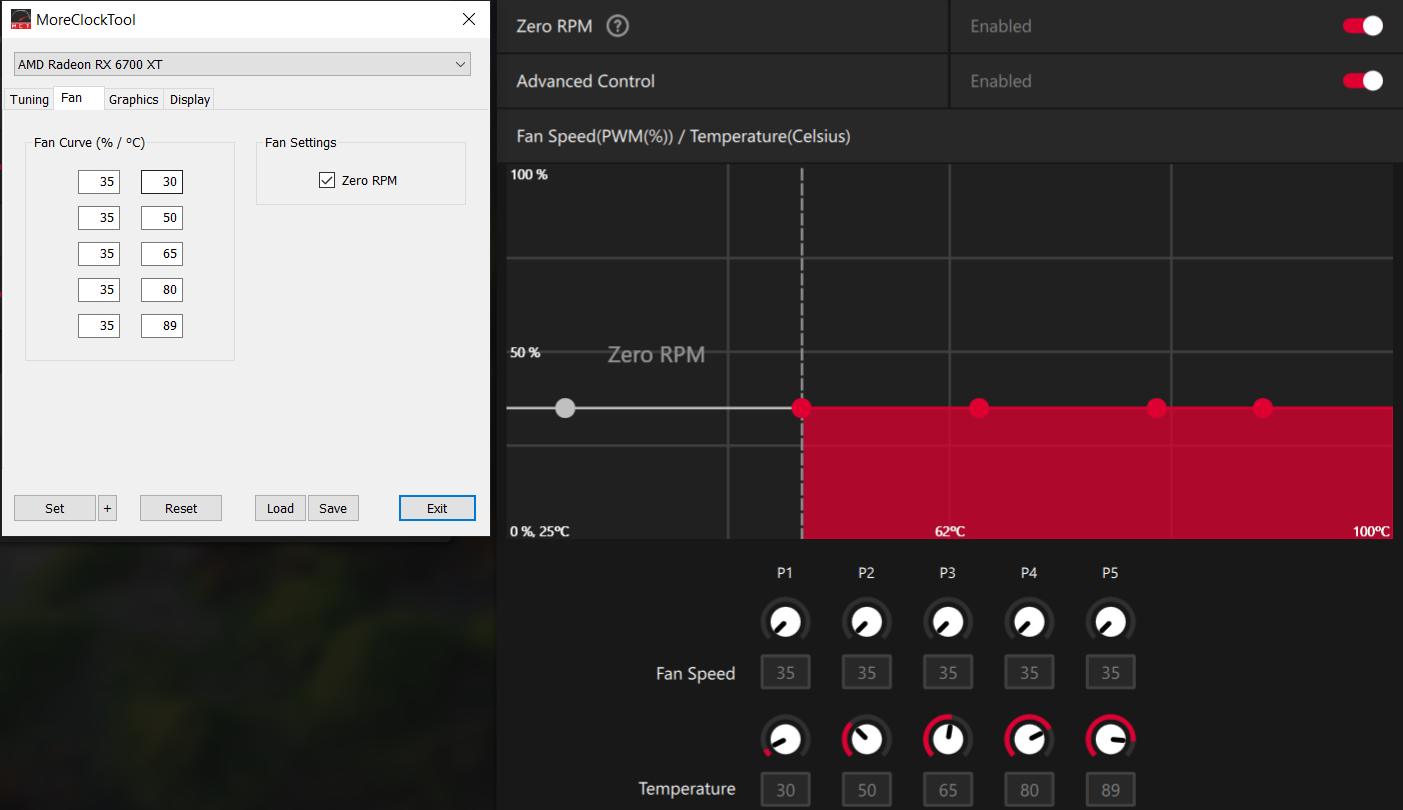
Task: Click the P2 Temperature knob
Action: (x=866, y=739)
